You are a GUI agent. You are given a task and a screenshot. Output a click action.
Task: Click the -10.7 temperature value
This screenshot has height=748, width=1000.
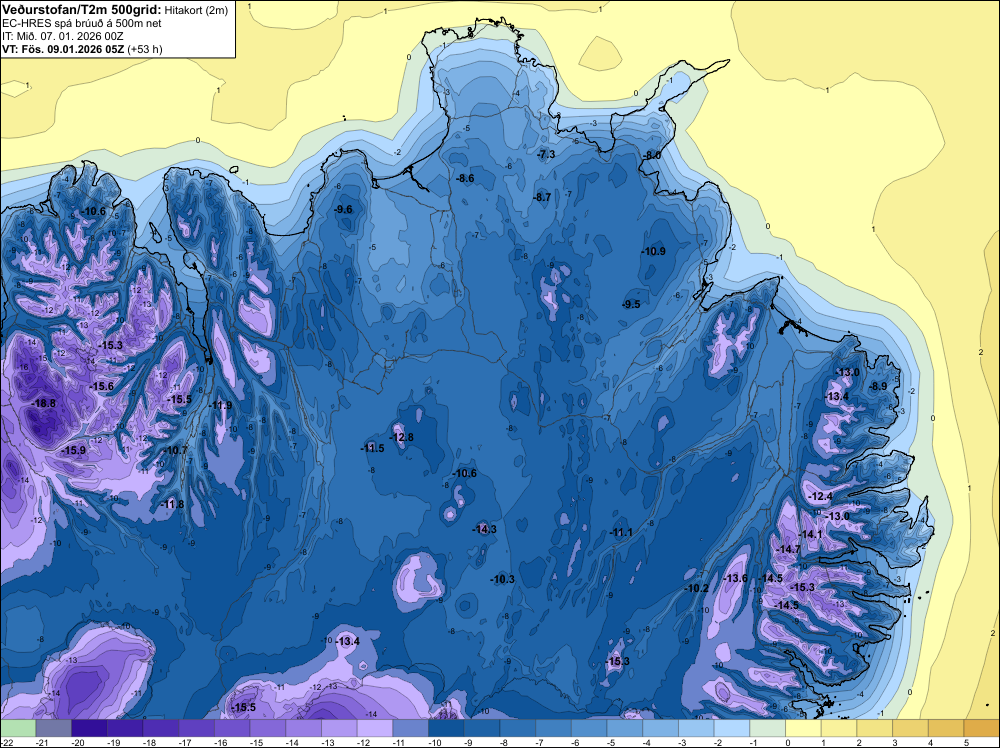pyautogui.click(x=176, y=450)
